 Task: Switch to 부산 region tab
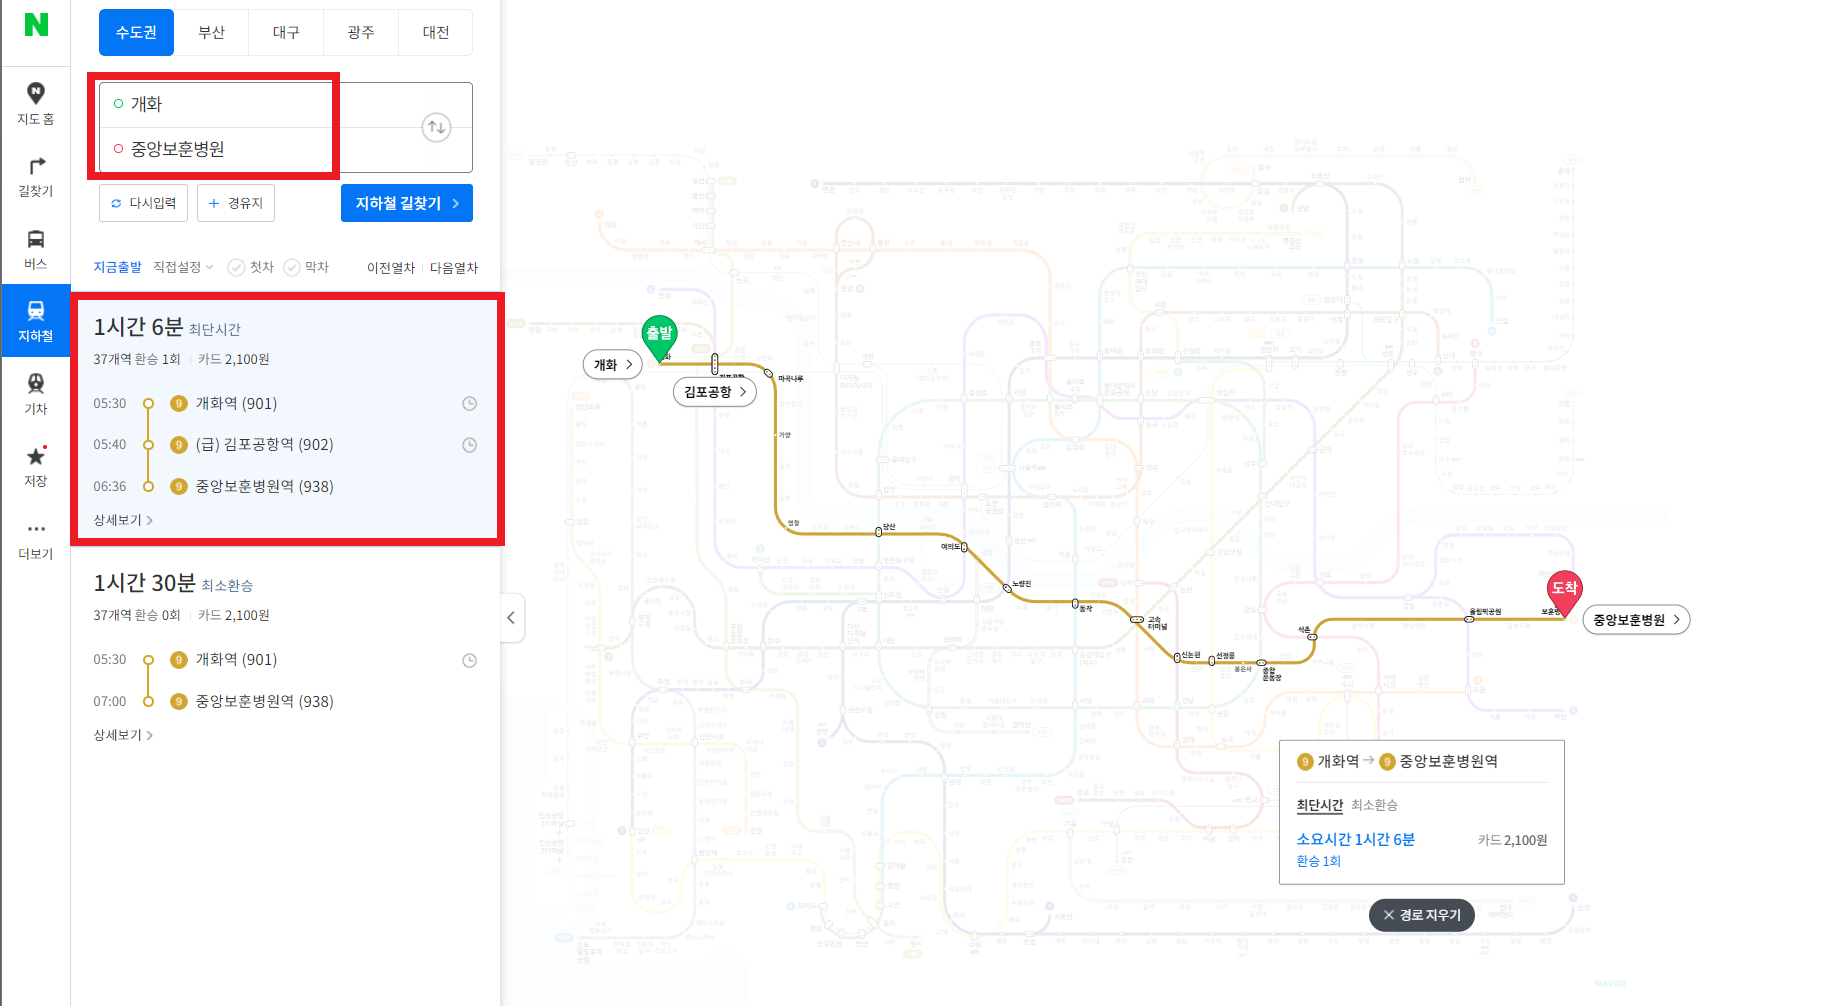pos(211,32)
